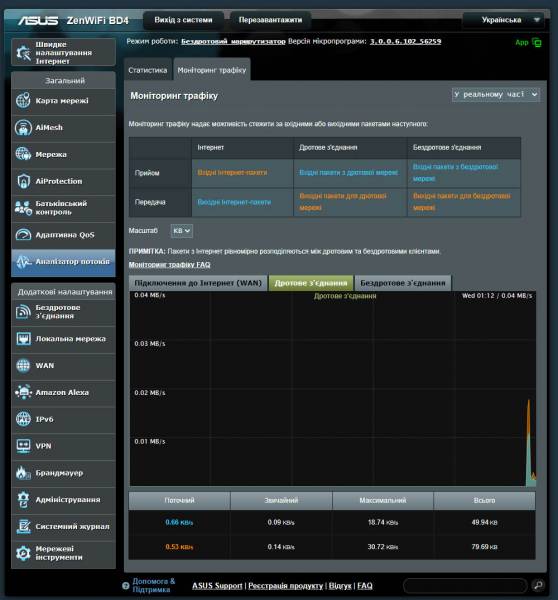Click the Всього column header
This screenshot has height=600, width=558.
point(485,501)
